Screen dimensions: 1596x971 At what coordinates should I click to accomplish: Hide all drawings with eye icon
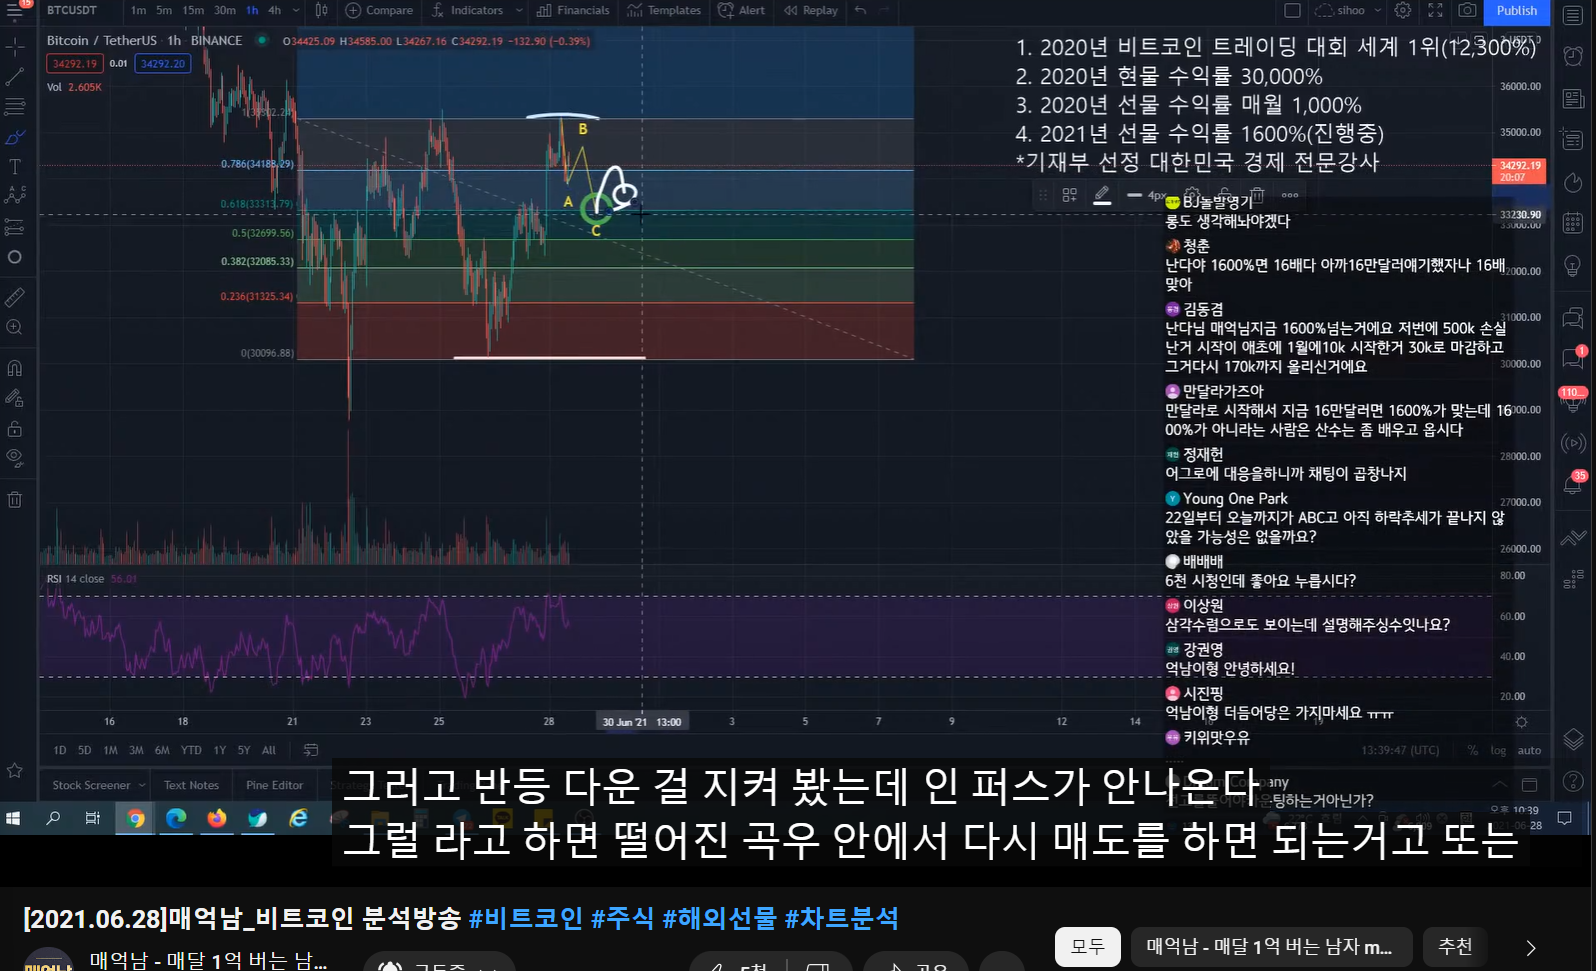click(x=15, y=458)
